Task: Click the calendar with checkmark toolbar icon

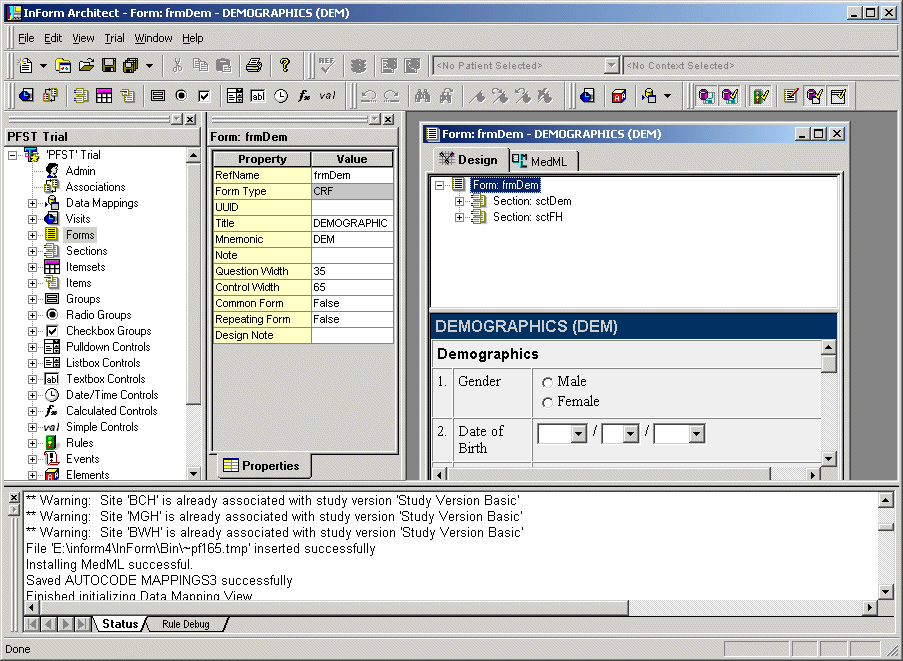Action: pos(838,96)
